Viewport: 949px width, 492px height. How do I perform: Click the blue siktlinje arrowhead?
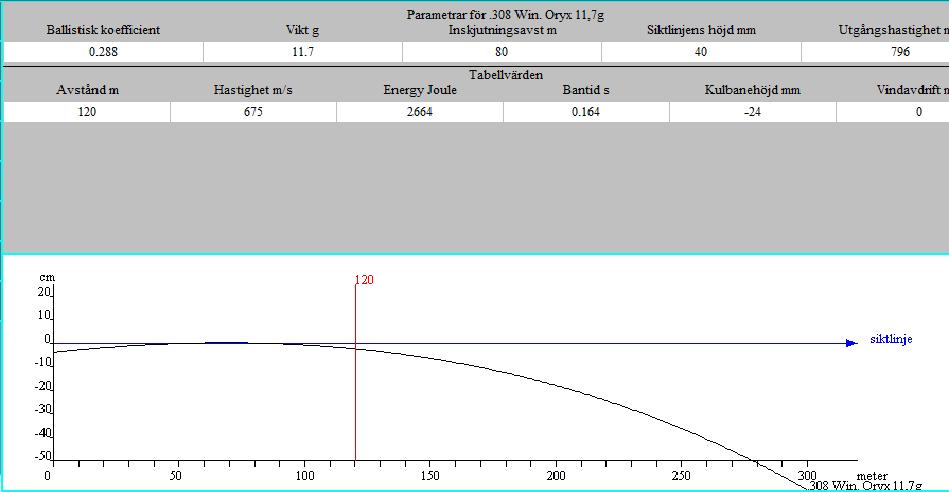click(851, 343)
